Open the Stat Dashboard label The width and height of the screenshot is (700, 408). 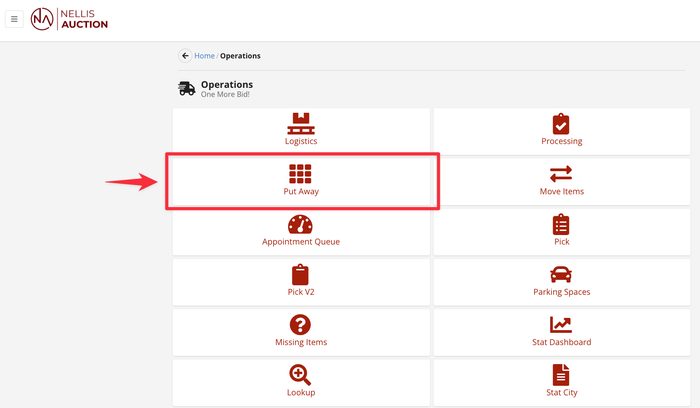562,342
